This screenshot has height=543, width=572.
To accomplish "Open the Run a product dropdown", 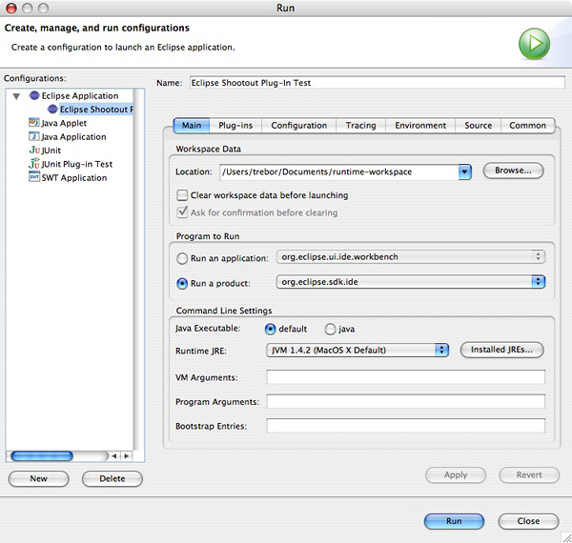I will [x=411, y=282].
